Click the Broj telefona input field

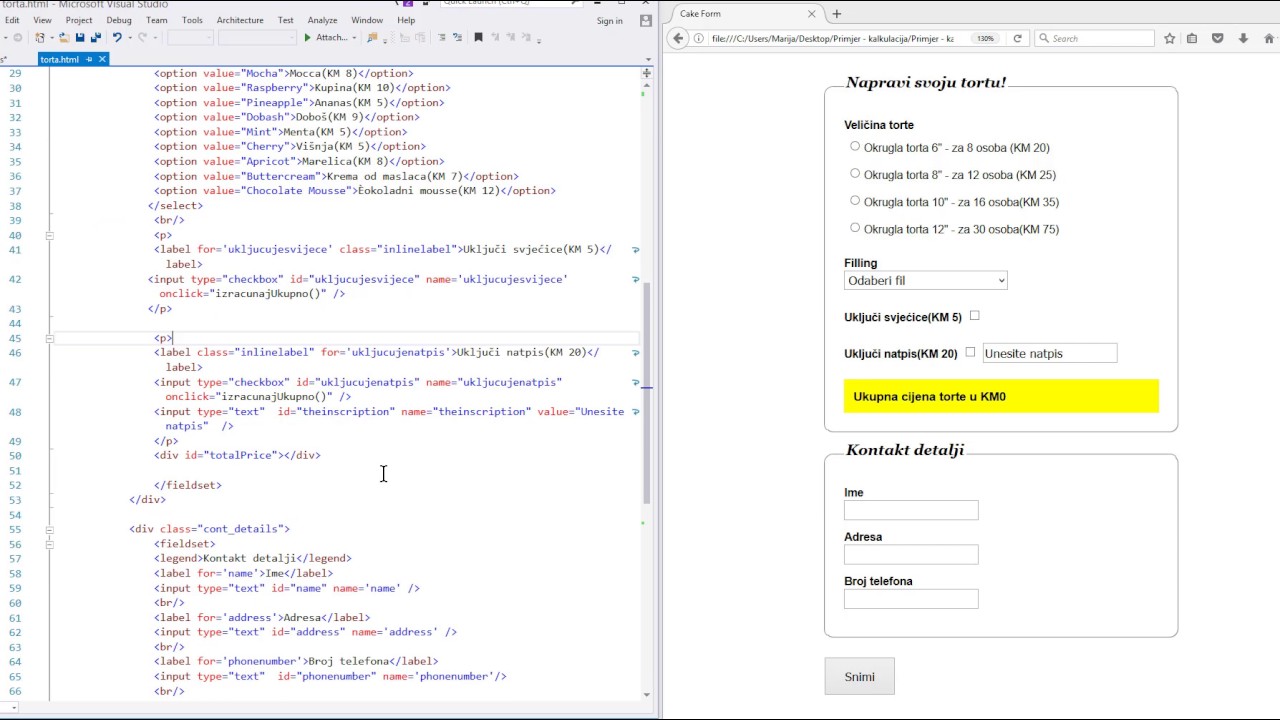point(911,599)
